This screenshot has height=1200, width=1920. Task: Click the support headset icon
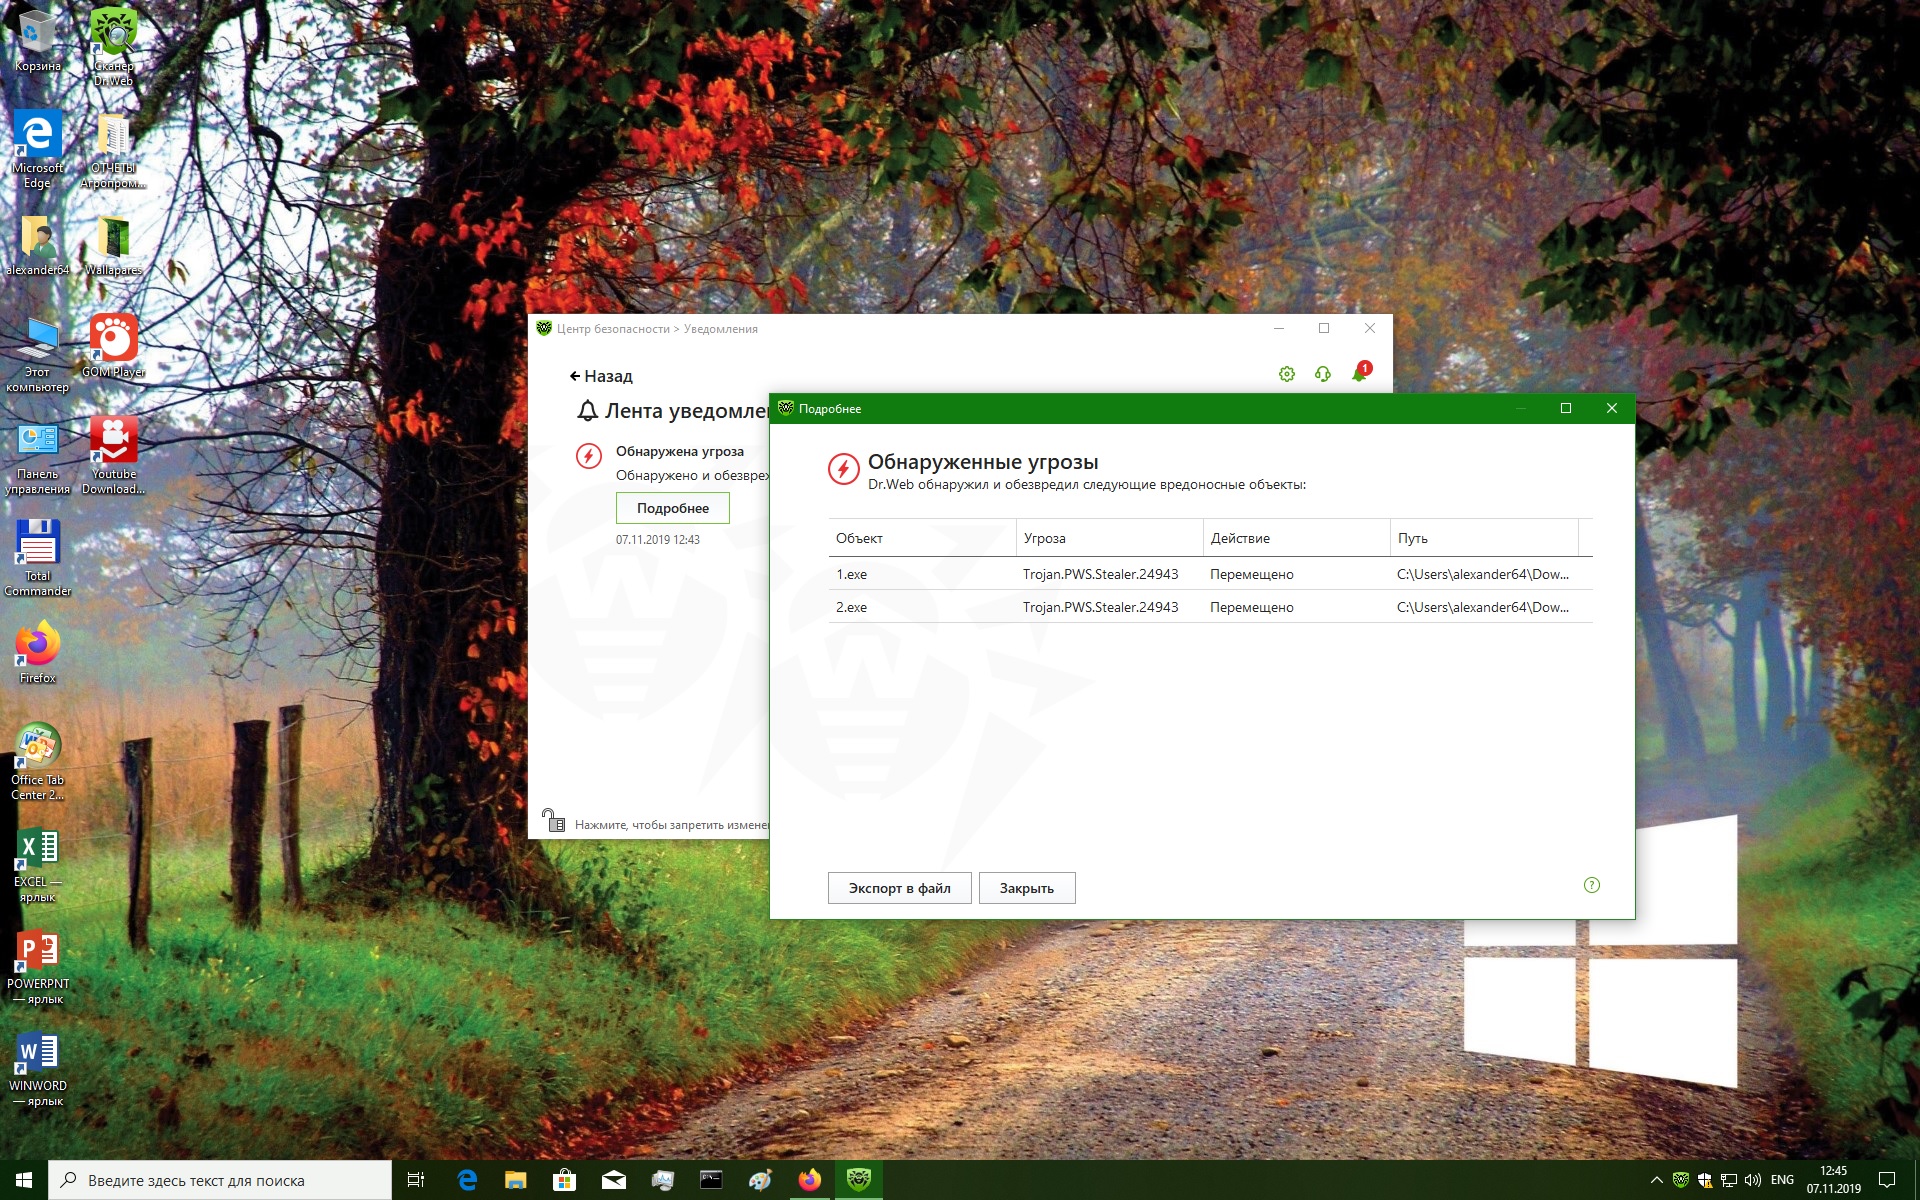[x=1322, y=374]
